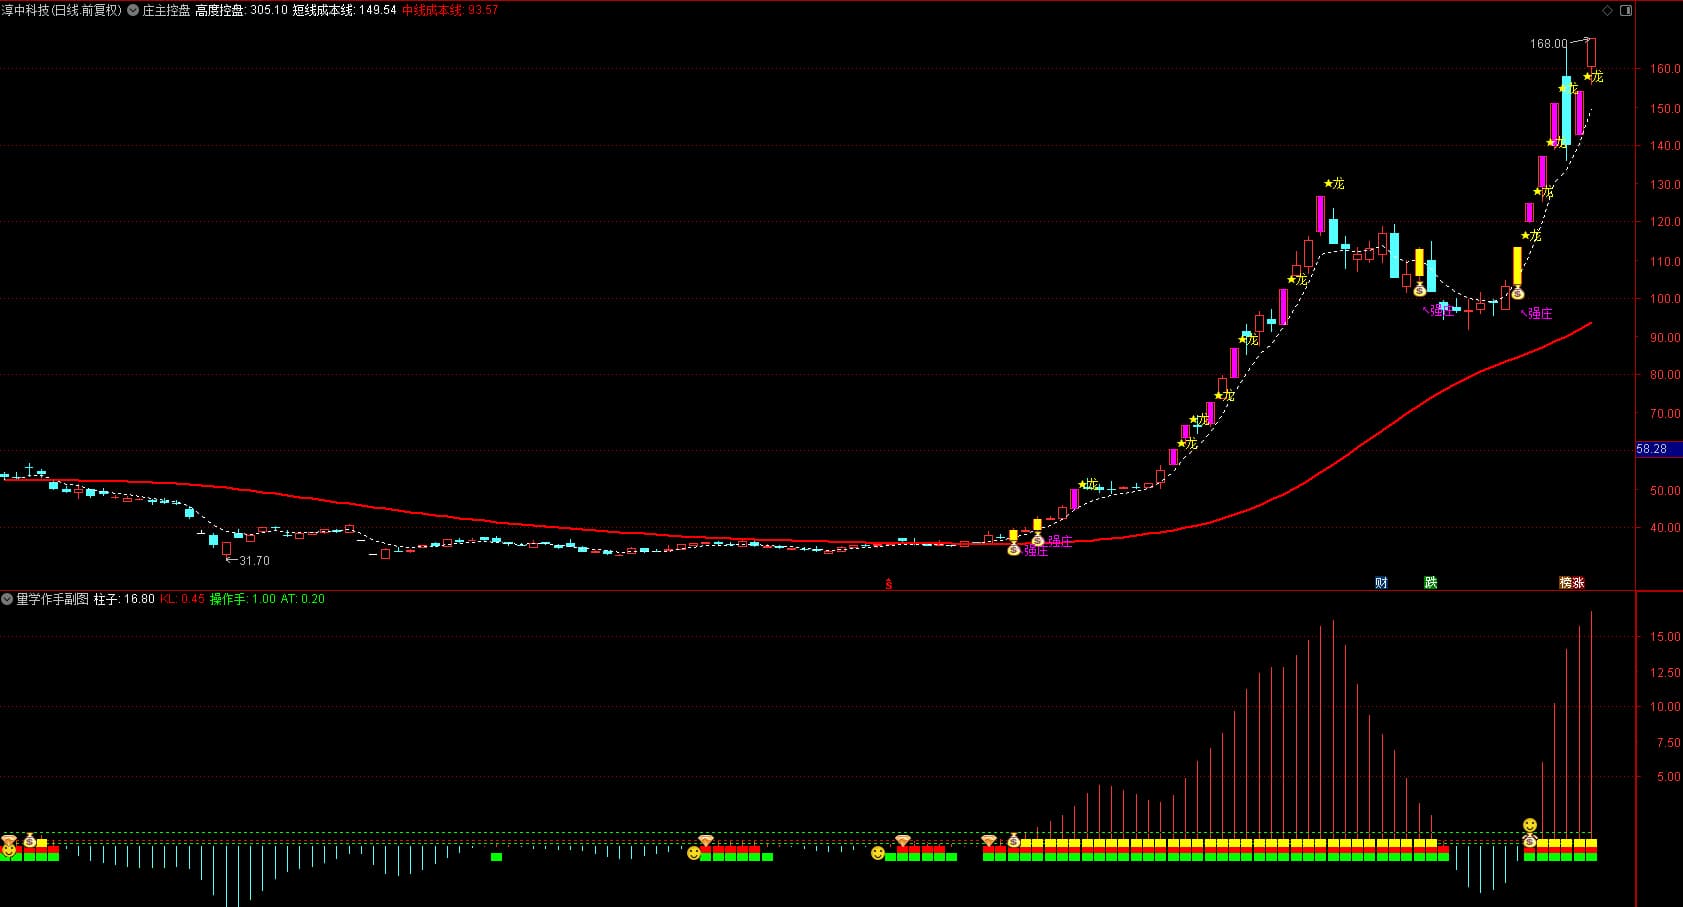Open the 庄主控盘 indicator dropdown arrow
This screenshot has height=907, width=1683.
pos(133,10)
